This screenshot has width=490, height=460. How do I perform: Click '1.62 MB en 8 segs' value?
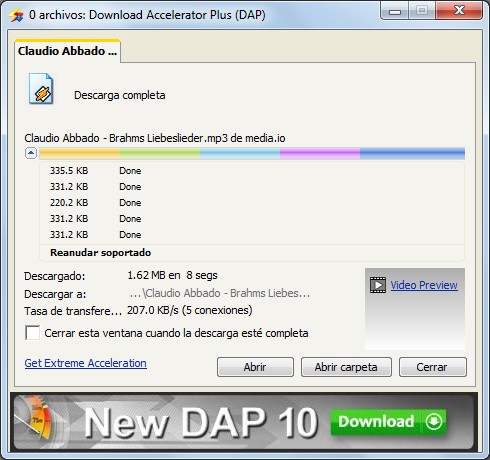(x=172, y=275)
